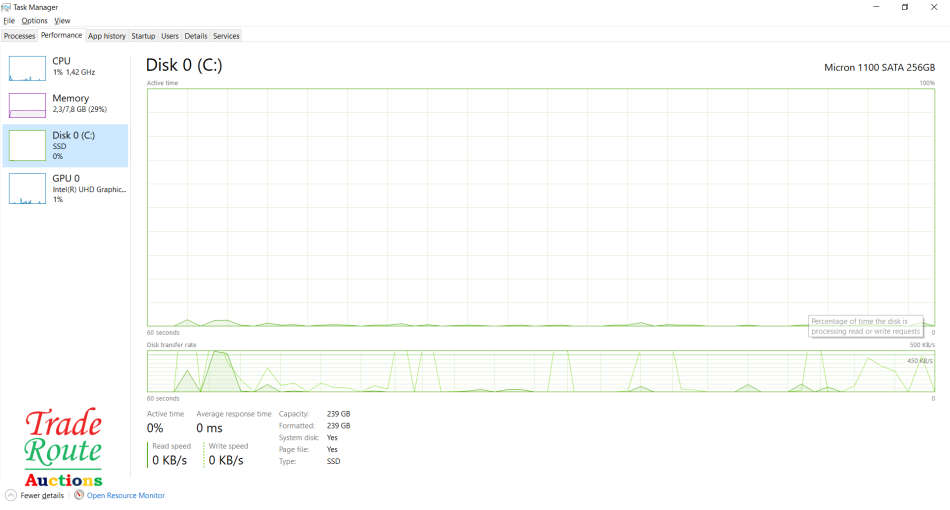Select the Disk 0 (C:) sidebar entry
The width and height of the screenshot is (950, 510).
click(x=66, y=145)
